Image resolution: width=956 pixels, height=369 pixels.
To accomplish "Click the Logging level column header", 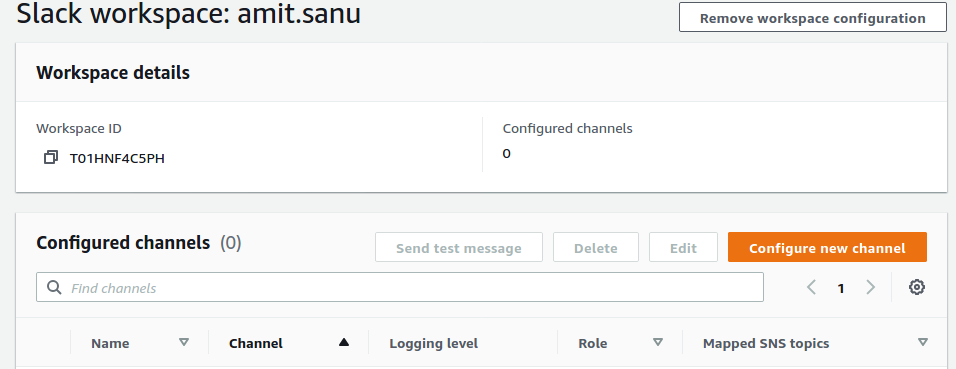I will tap(433, 343).
